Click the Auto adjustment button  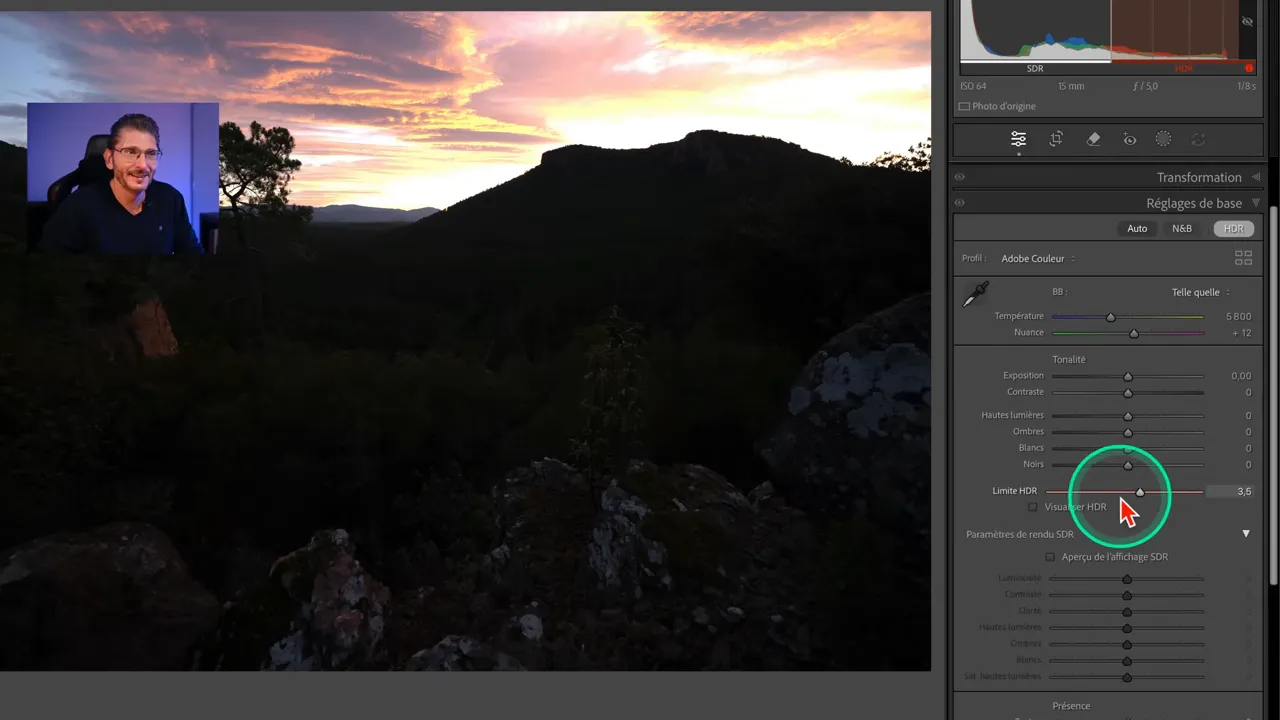coord(1137,228)
